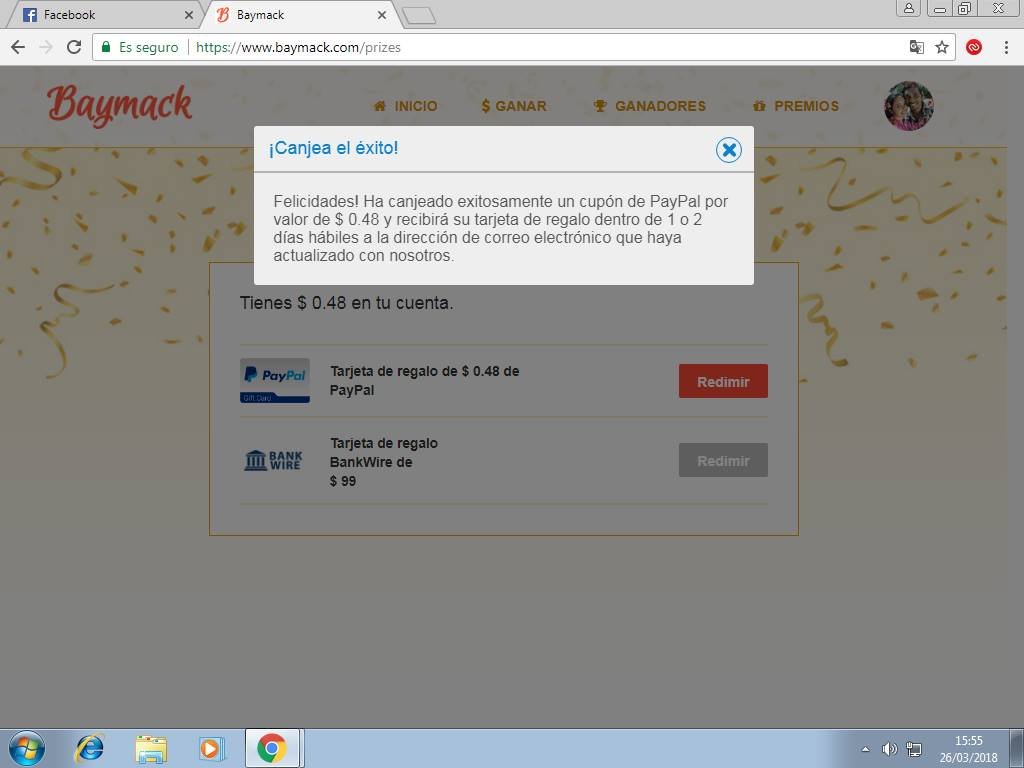Image resolution: width=1024 pixels, height=768 pixels.
Task: Close the Baymack tab
Action: [382, 14]
